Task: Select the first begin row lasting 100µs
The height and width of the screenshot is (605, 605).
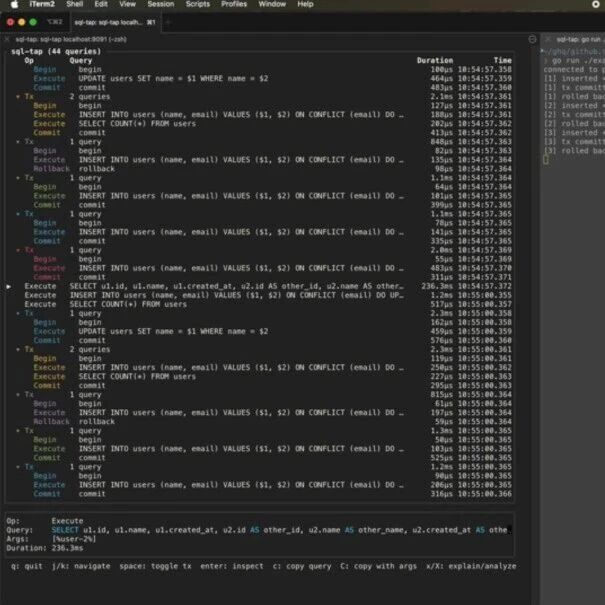Action: 261,70
